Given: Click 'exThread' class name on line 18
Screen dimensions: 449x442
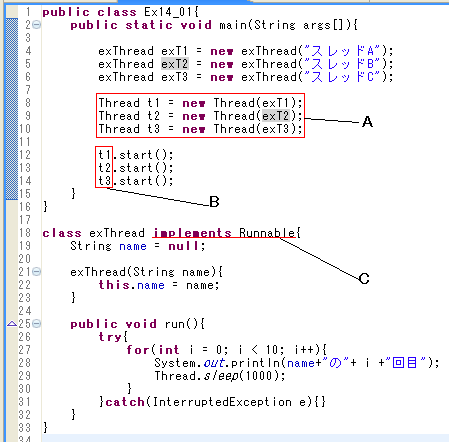Looking at the screenshot, I should pyautogui.click(x=117, y=233).
